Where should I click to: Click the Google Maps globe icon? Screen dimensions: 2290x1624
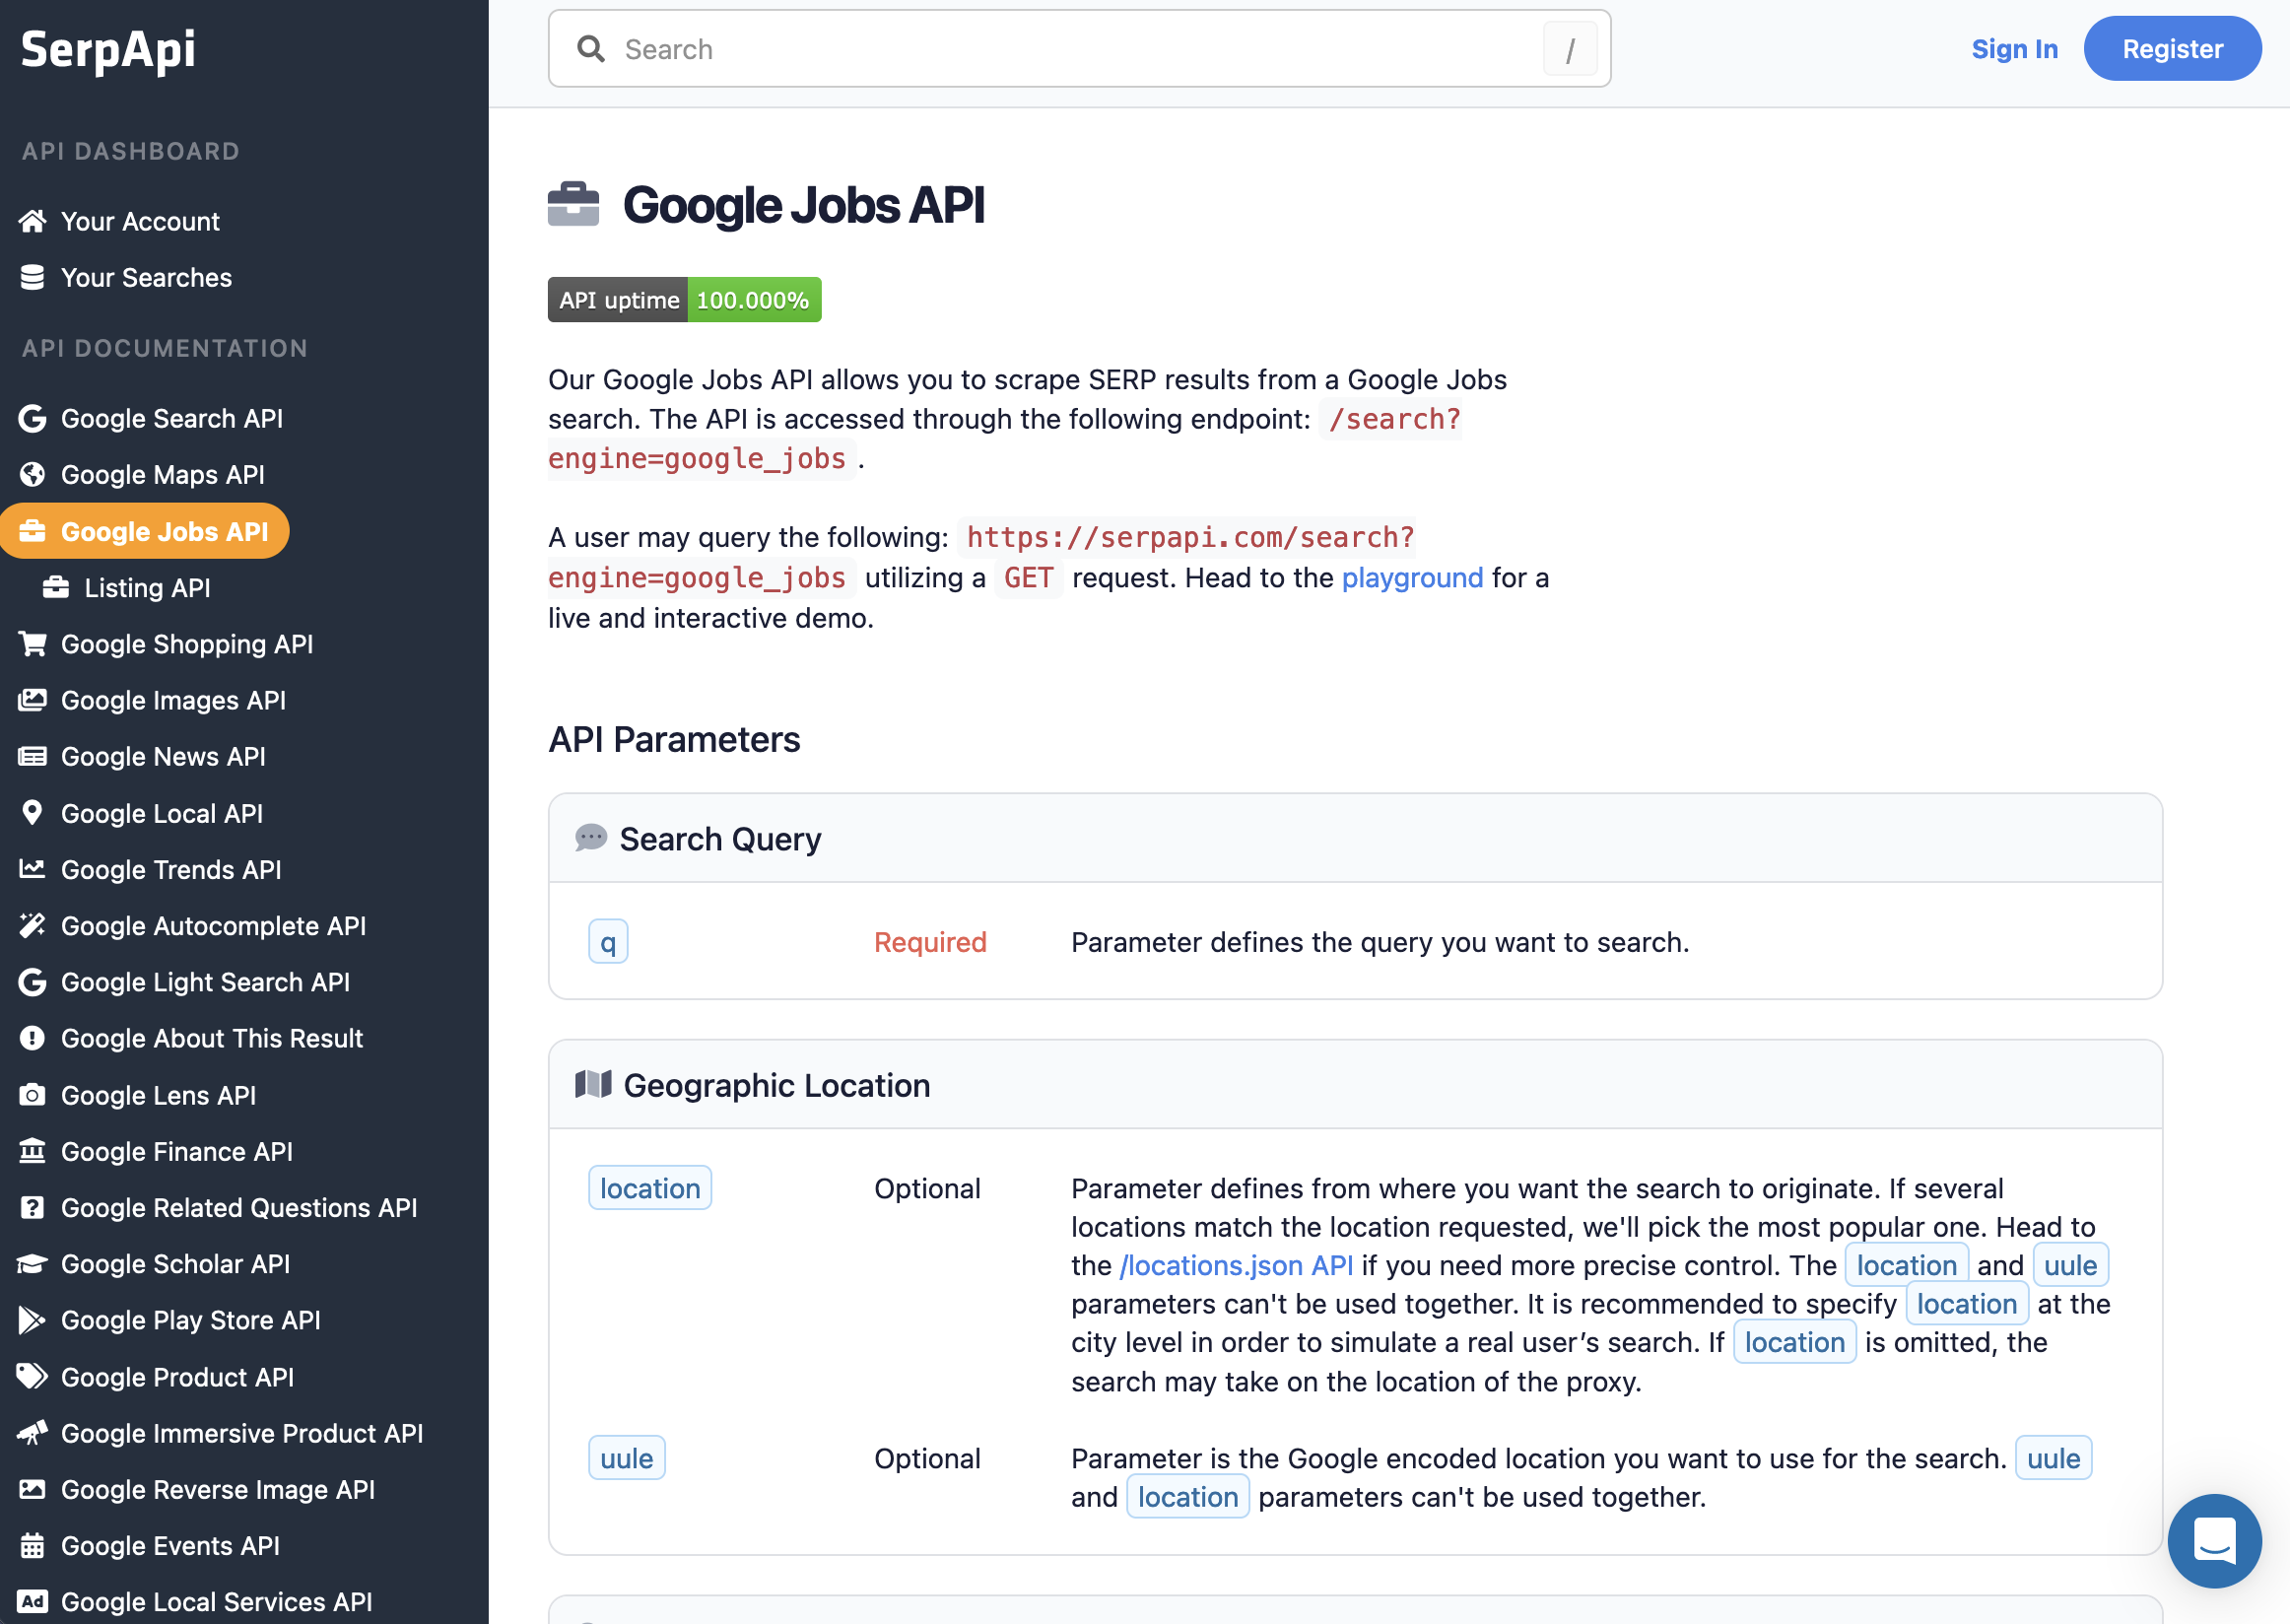coord(32,474)
